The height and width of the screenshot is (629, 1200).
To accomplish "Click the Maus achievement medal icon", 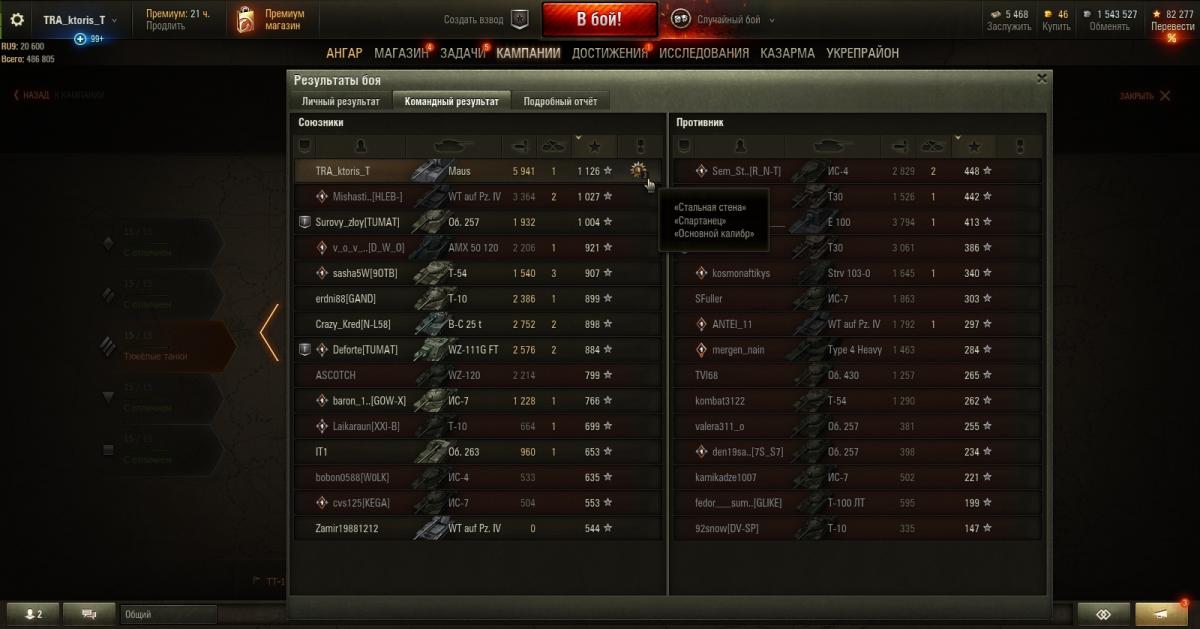I will coord(639,171).
